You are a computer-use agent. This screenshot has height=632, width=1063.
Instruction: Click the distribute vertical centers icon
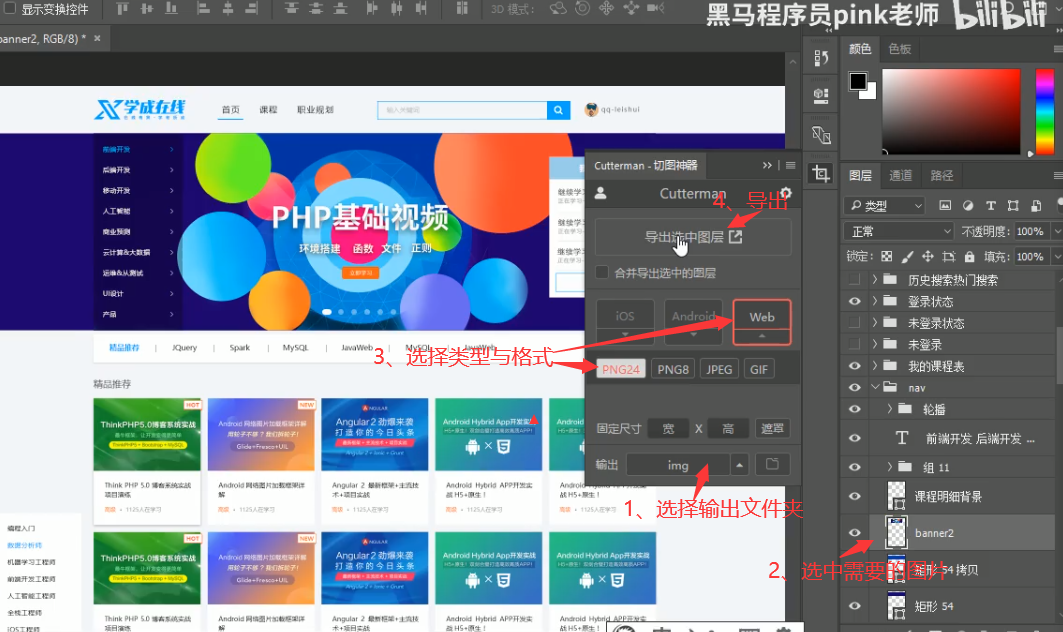click(315, 9)
